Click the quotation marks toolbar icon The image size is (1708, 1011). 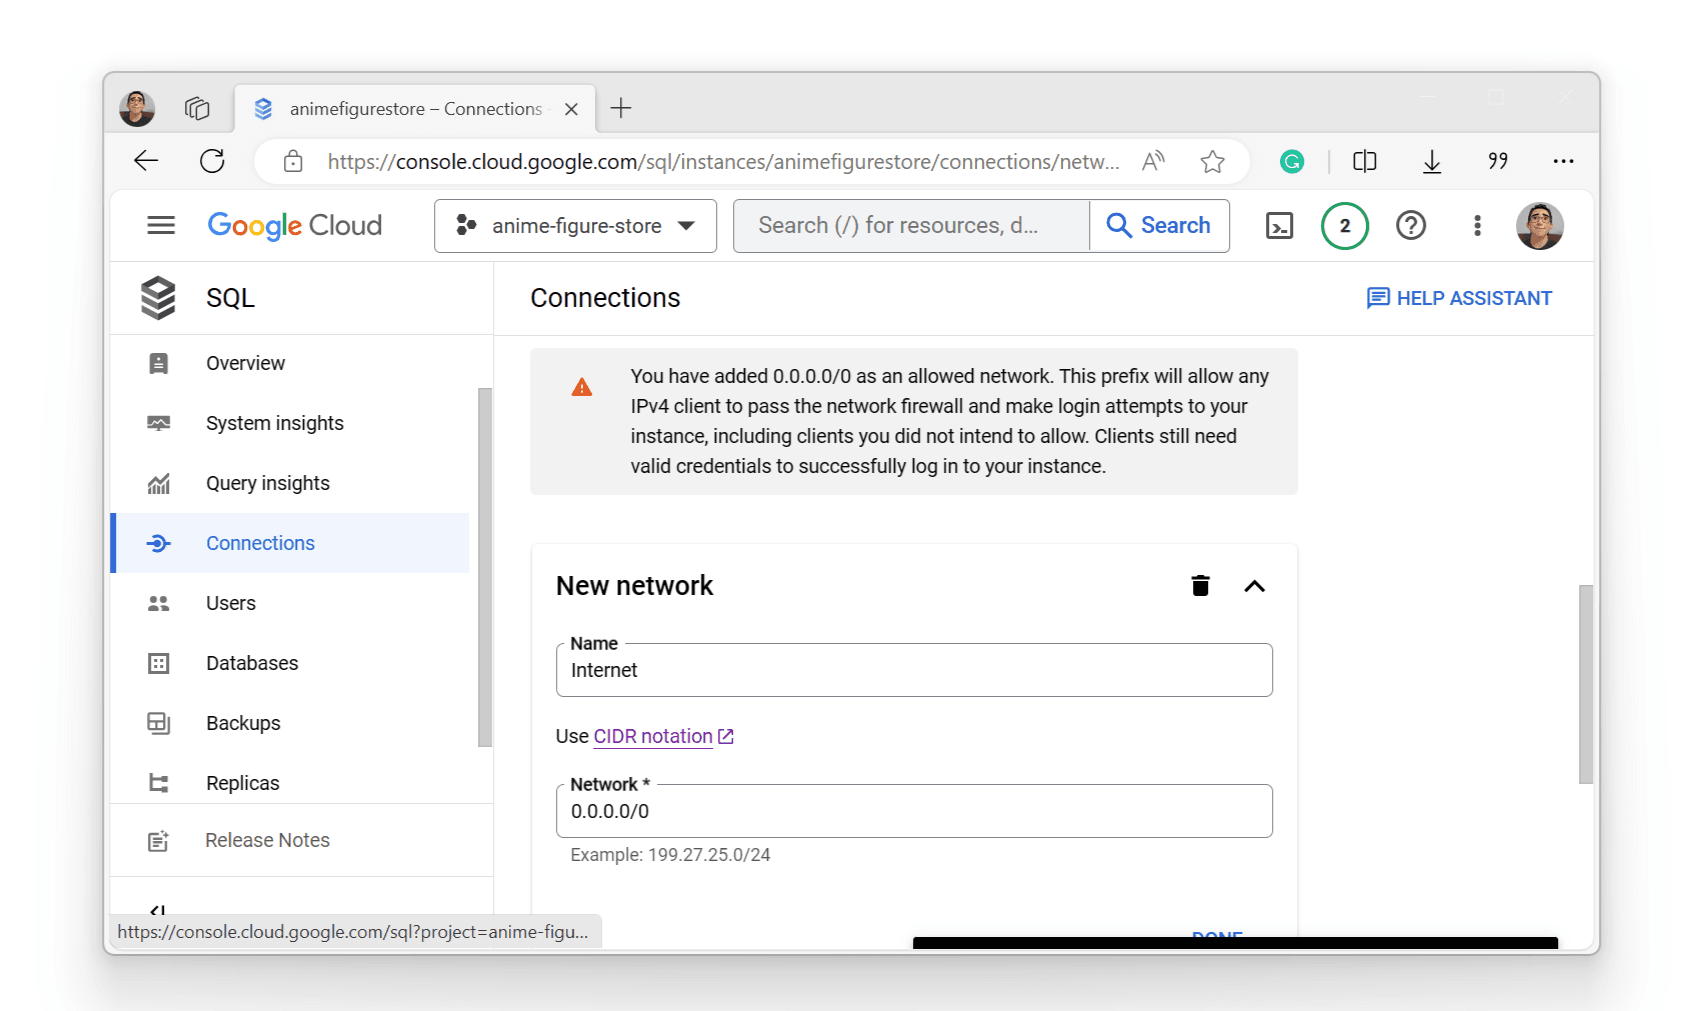[1498, 161]
